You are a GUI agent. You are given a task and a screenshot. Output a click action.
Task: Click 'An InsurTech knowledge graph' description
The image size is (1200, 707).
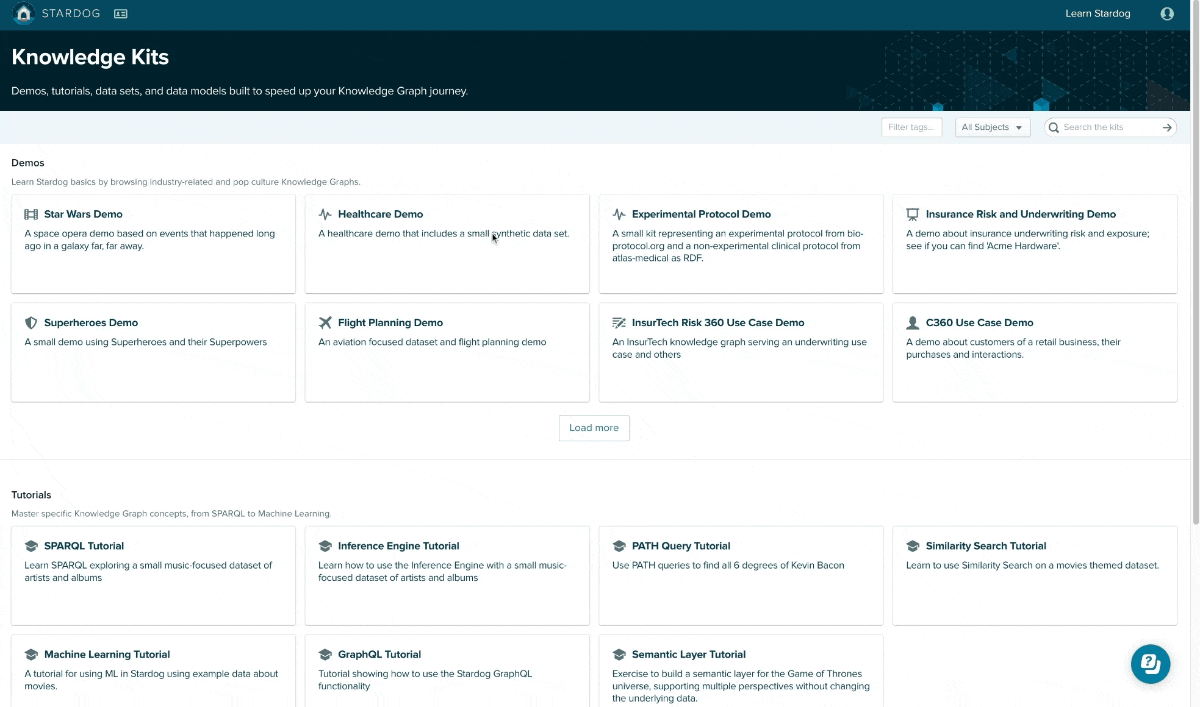pyautogui.click(x=739, y=348)
